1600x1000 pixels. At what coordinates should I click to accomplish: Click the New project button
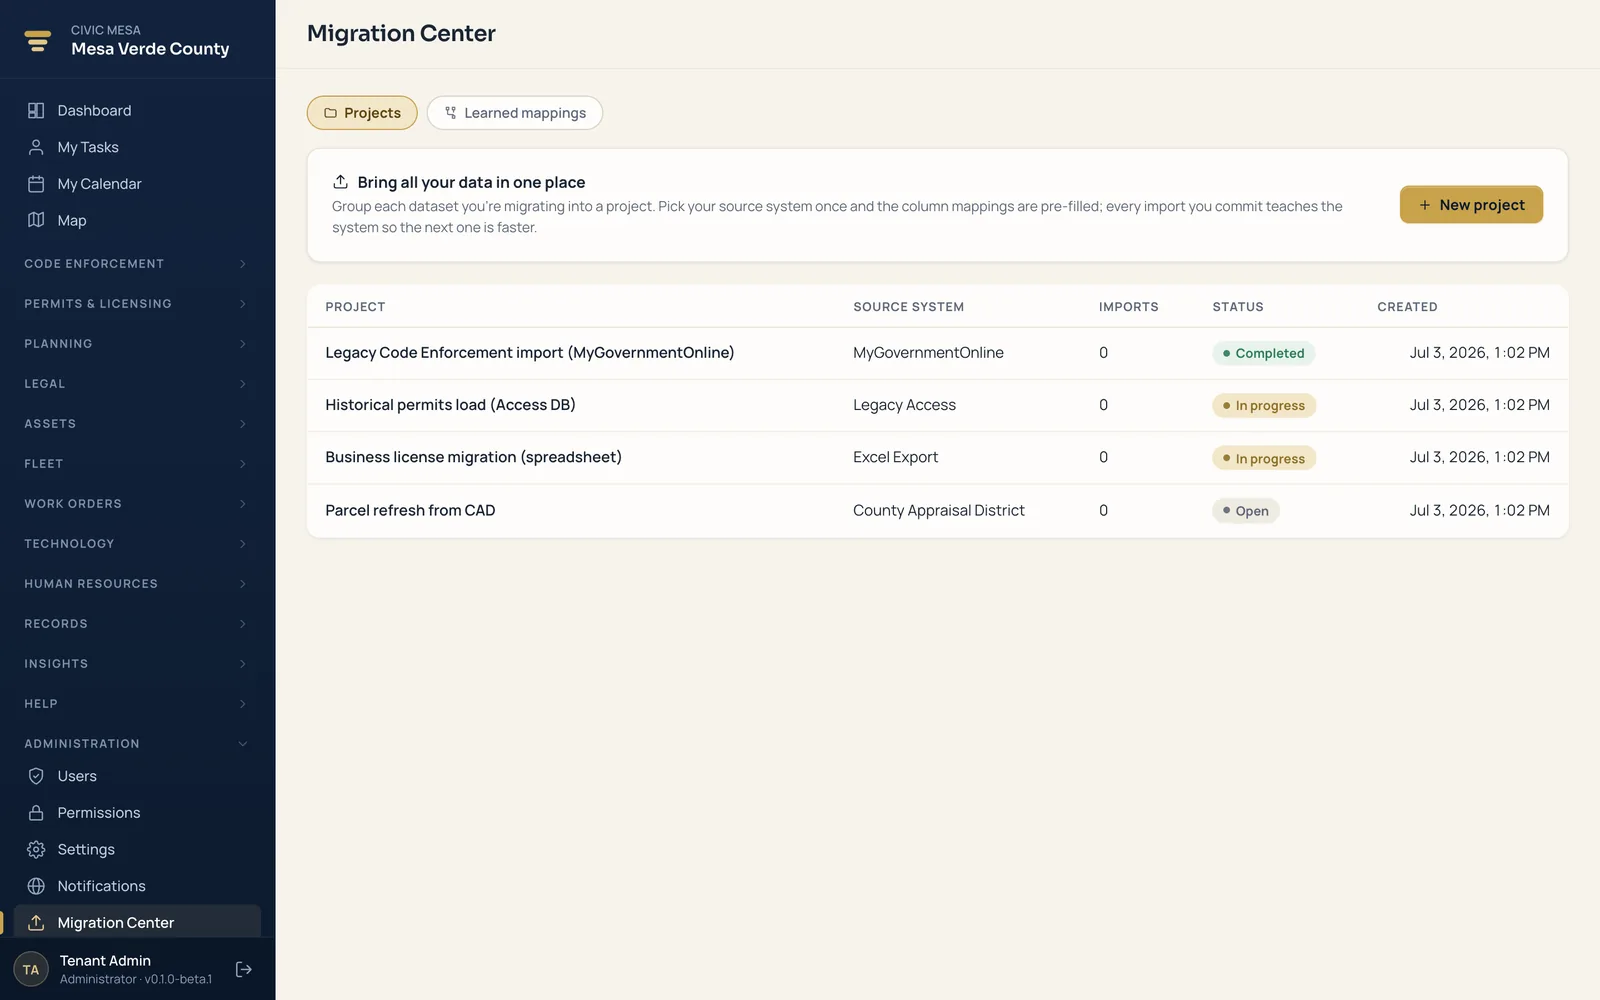tap(1471, 205)
